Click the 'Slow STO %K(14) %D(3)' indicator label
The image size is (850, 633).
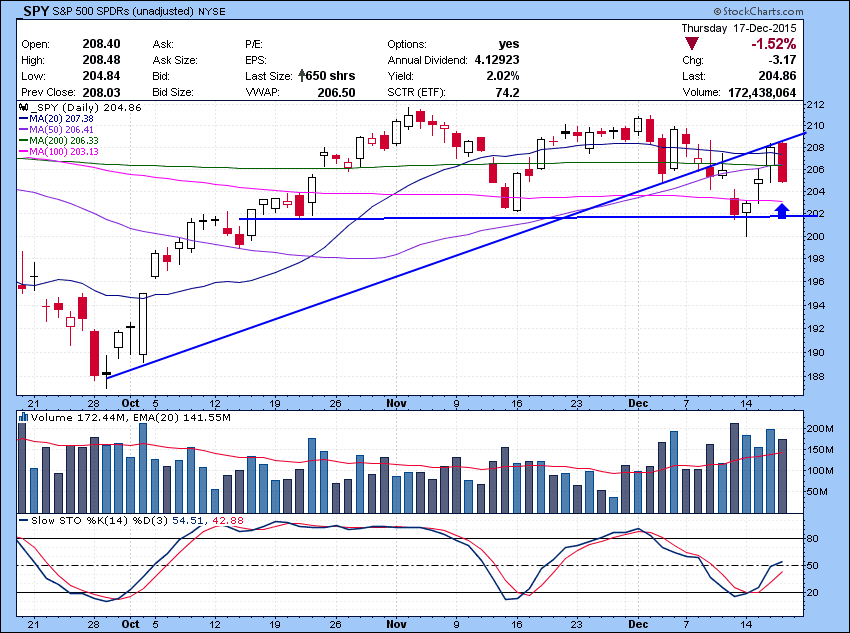(x=100, y=520)
